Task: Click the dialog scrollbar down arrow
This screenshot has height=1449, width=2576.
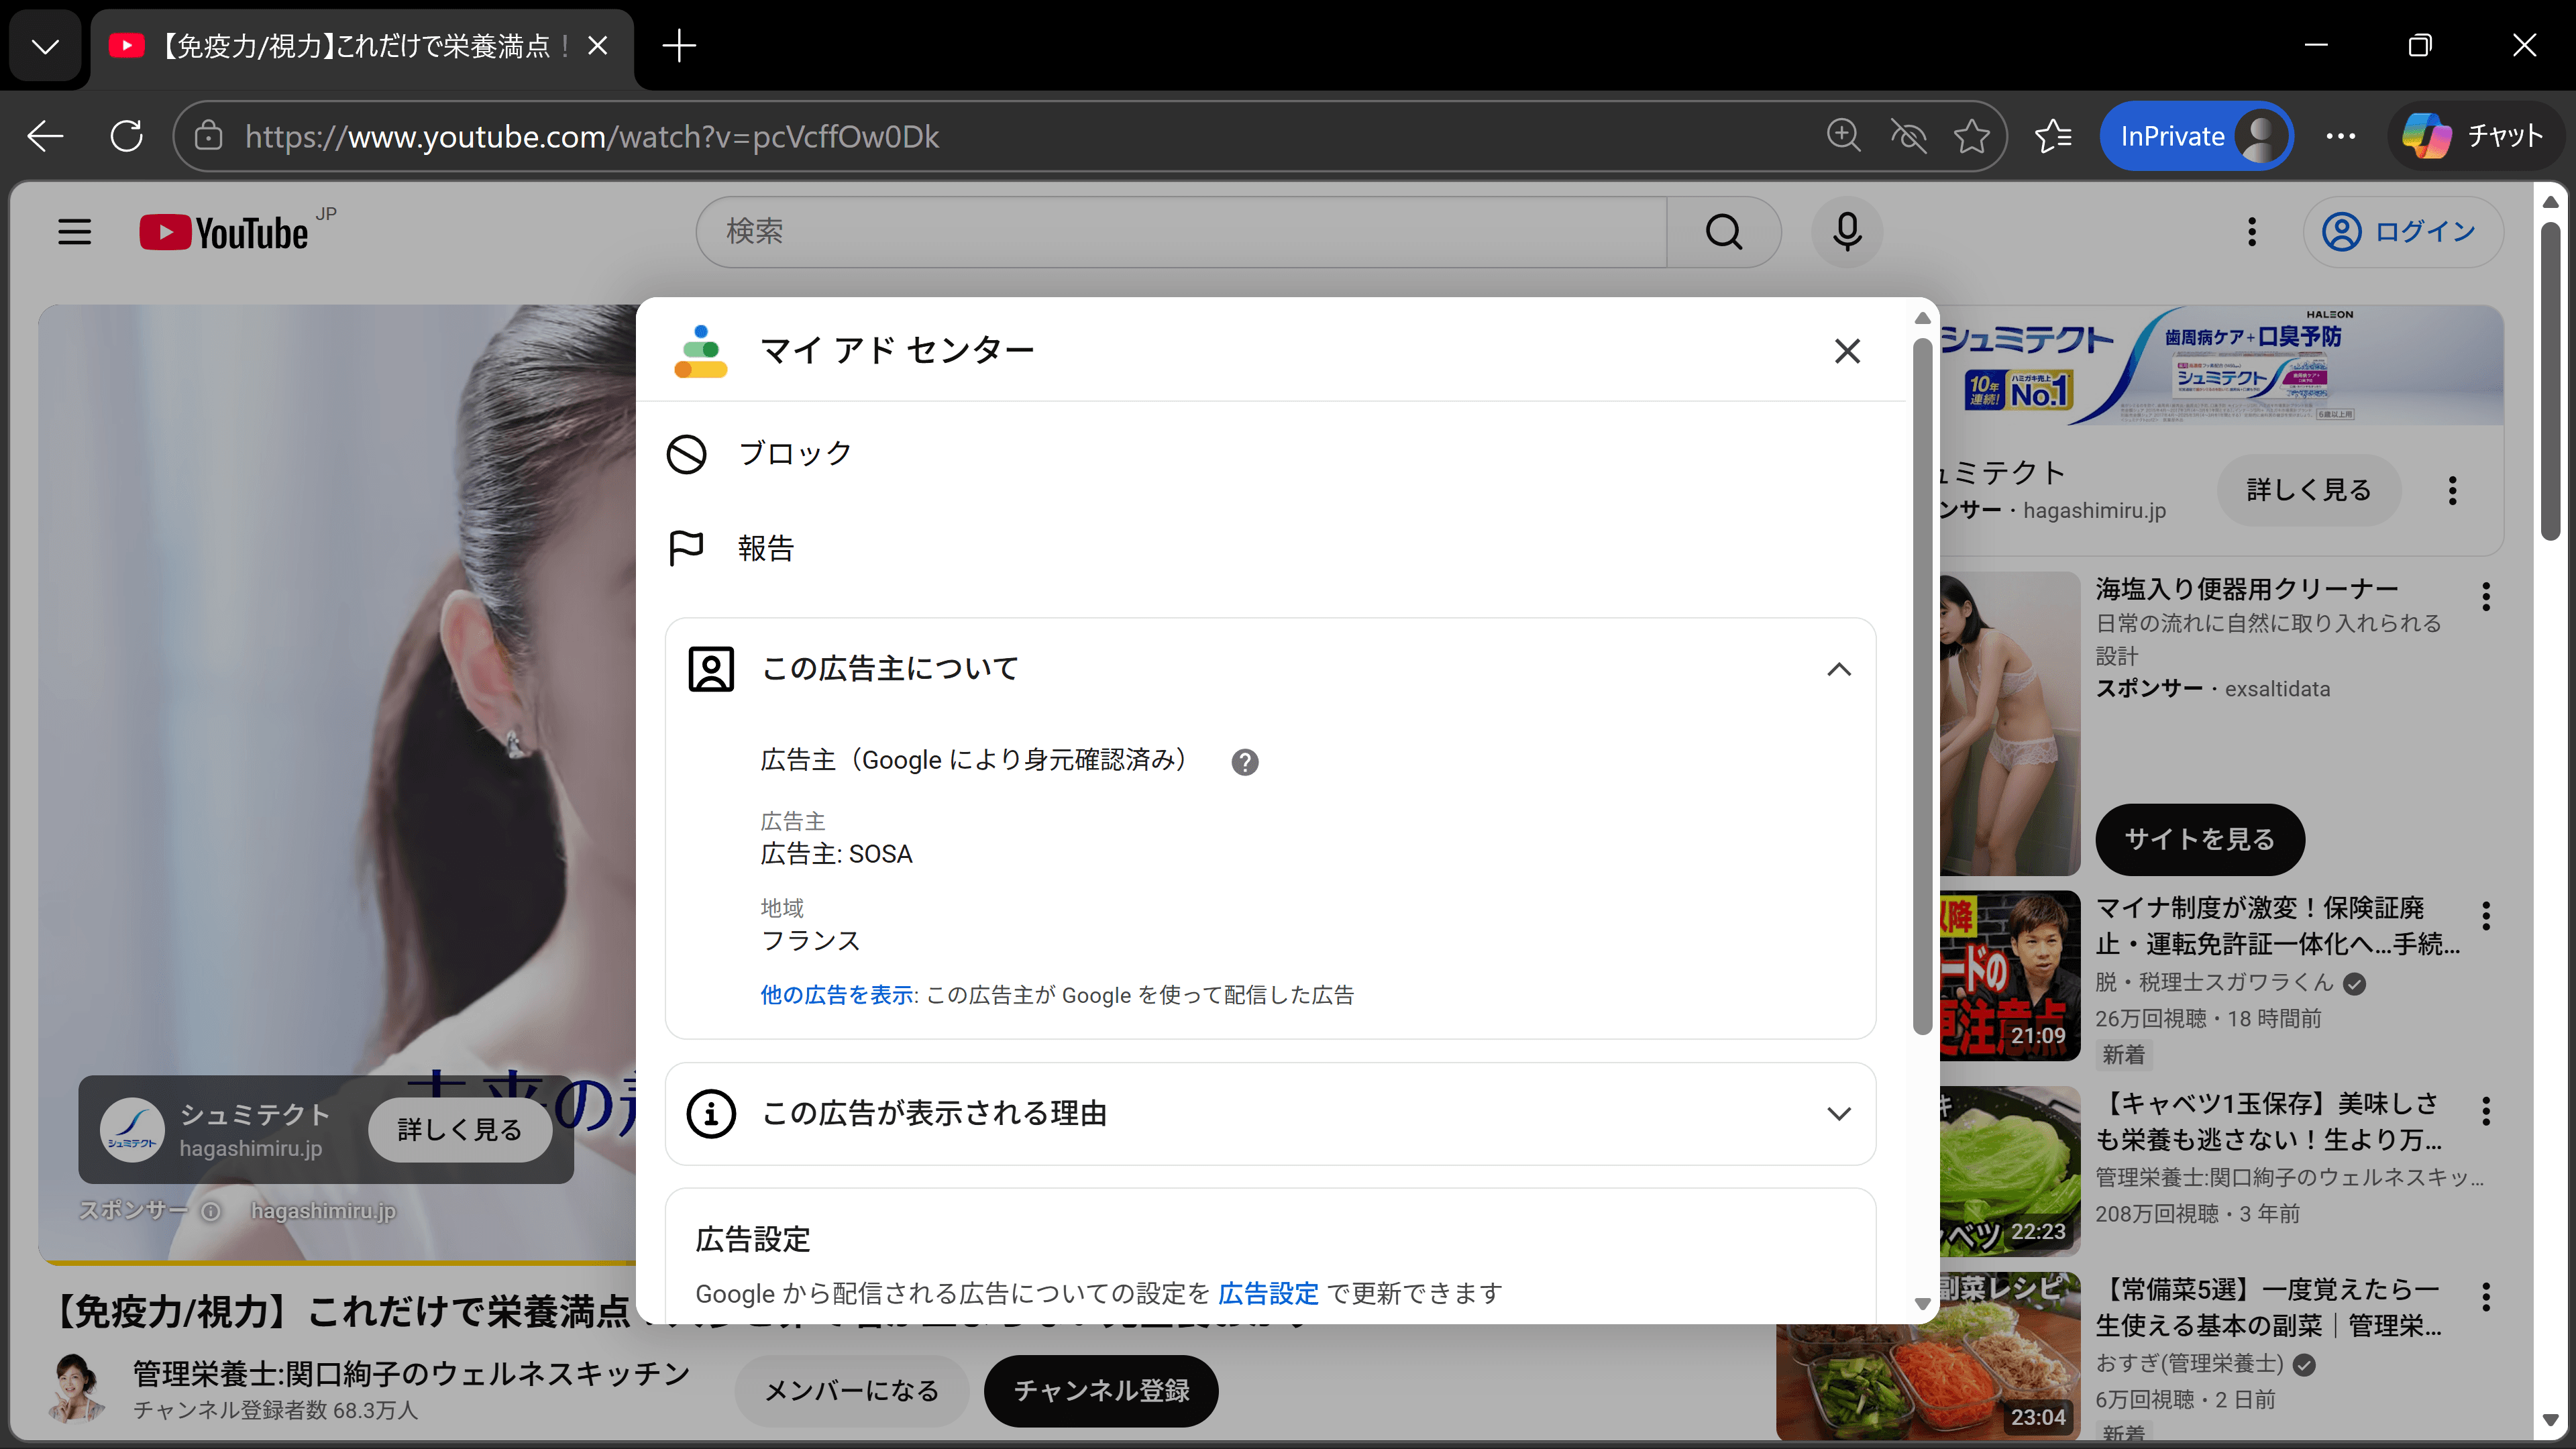Action: pyautogui.click(x=1922, y=1304)
